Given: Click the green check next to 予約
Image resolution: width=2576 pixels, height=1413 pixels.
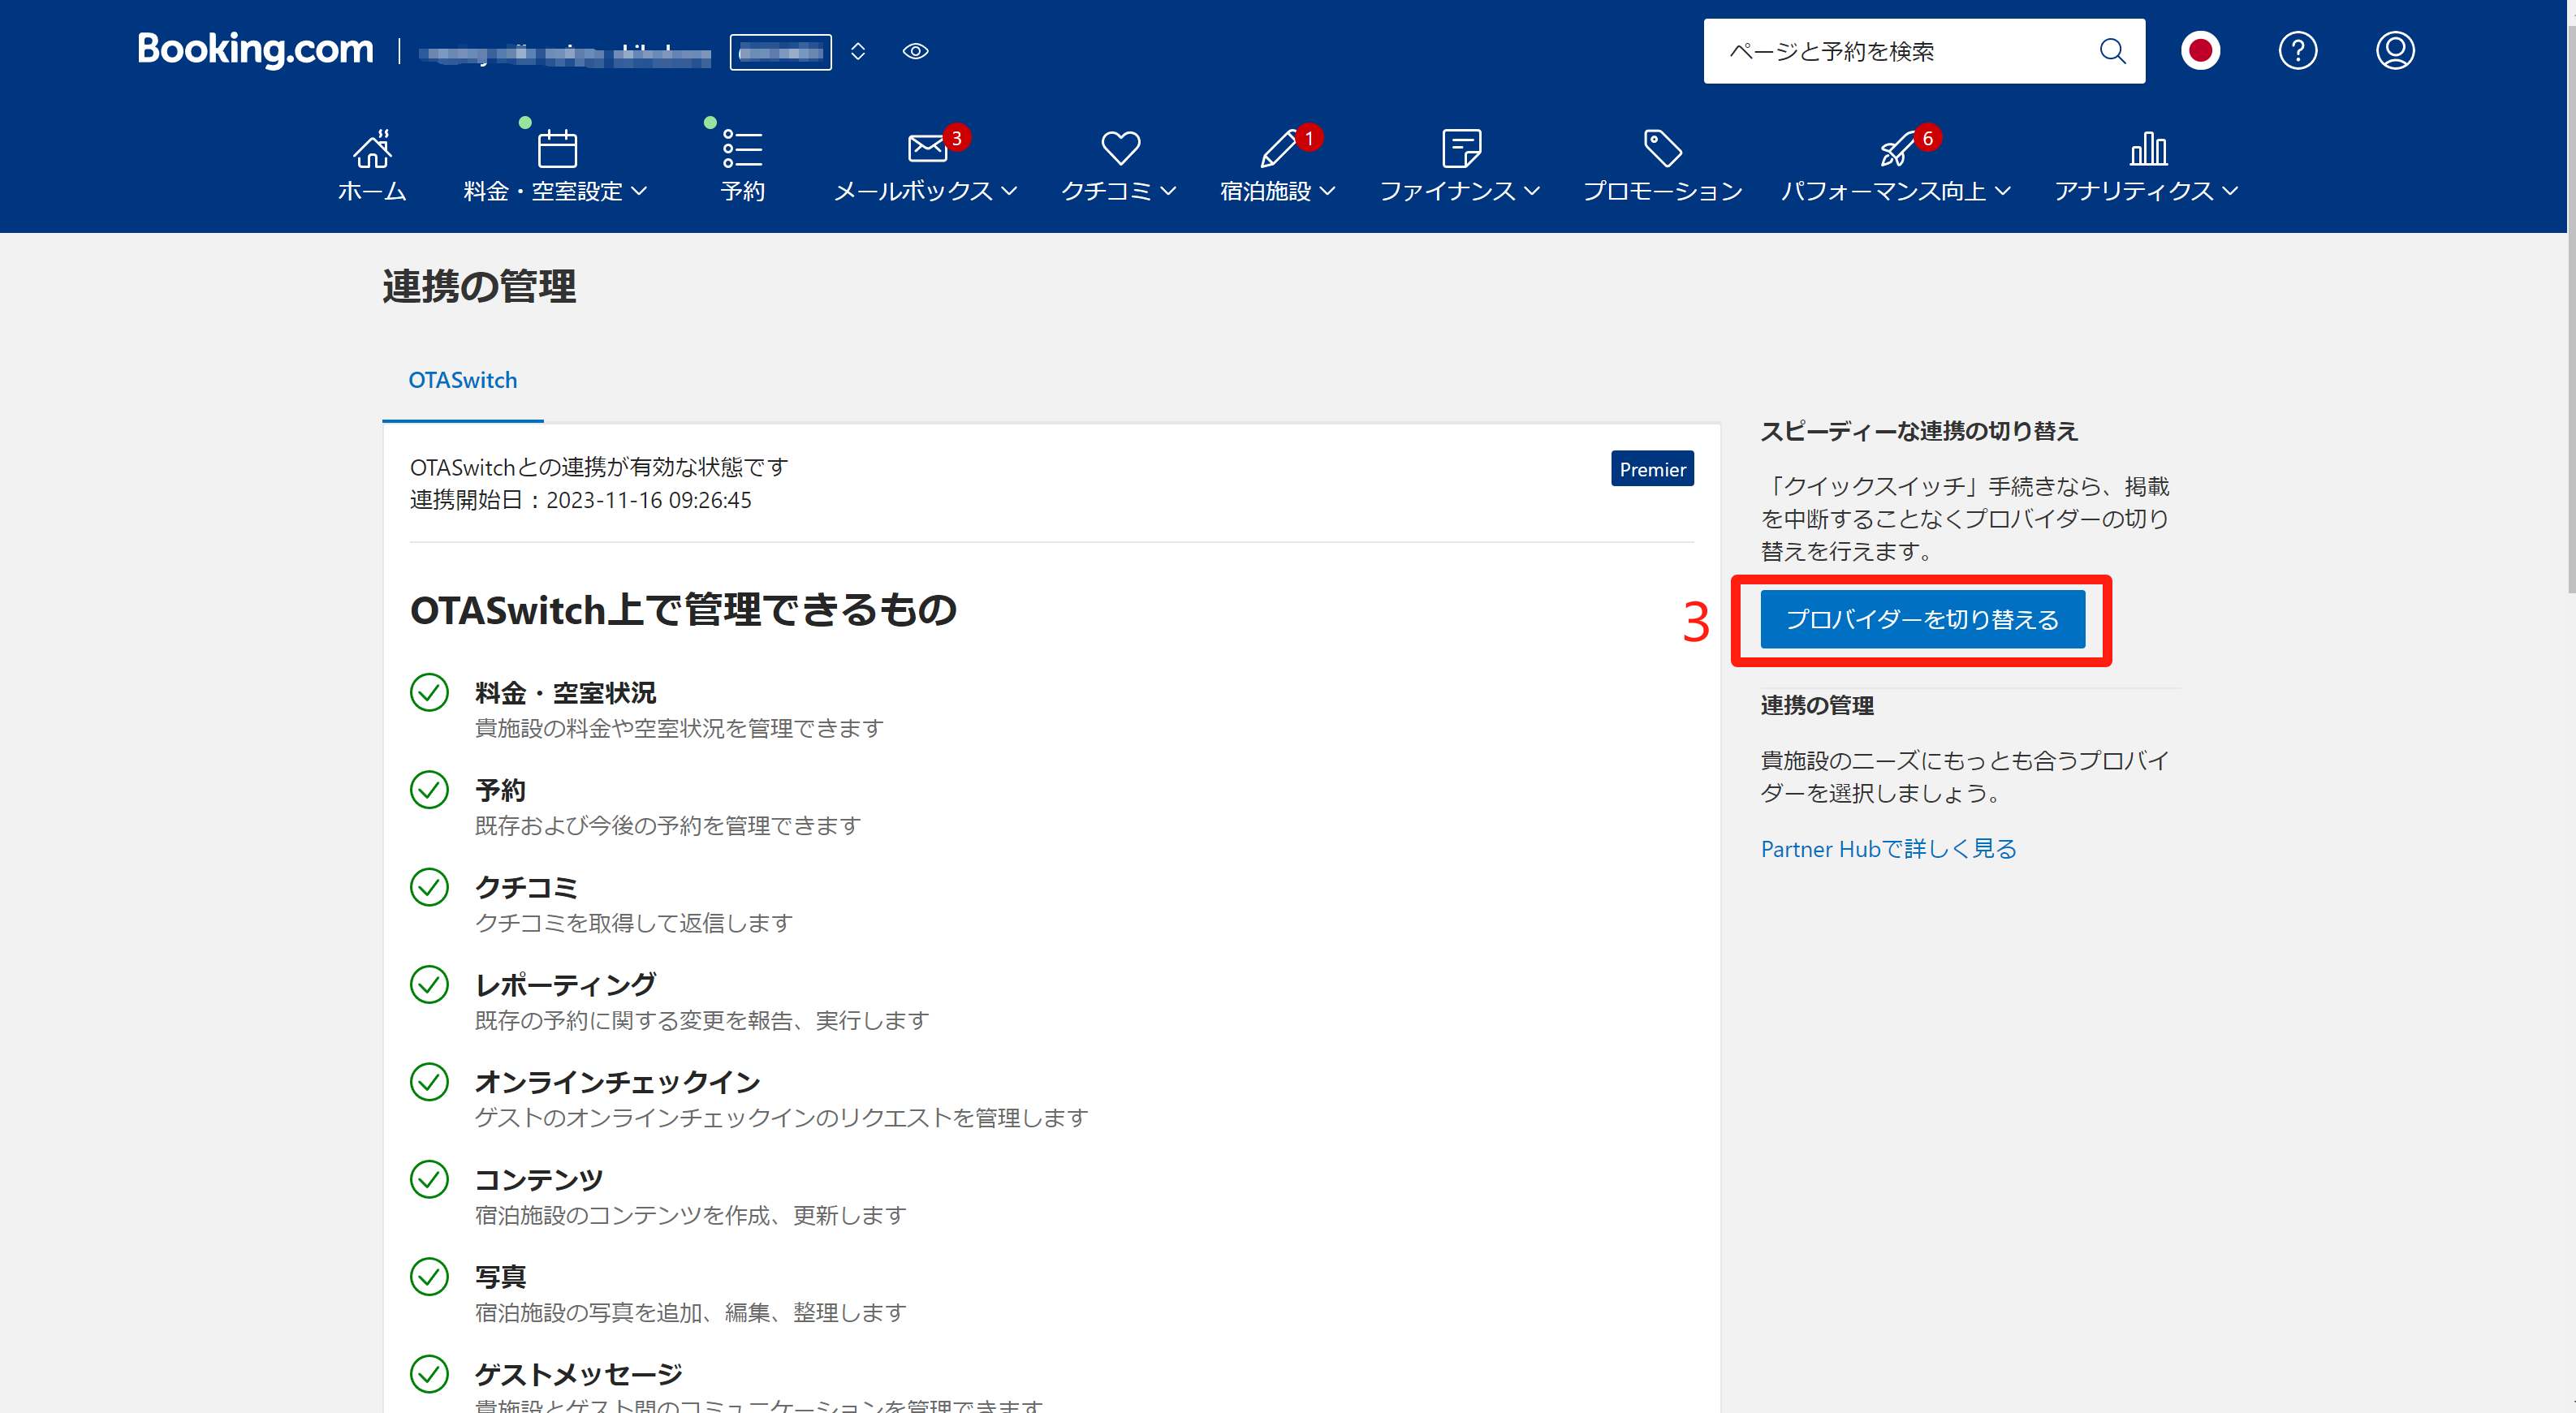Looking at the screenshot, I should point(429,789).
